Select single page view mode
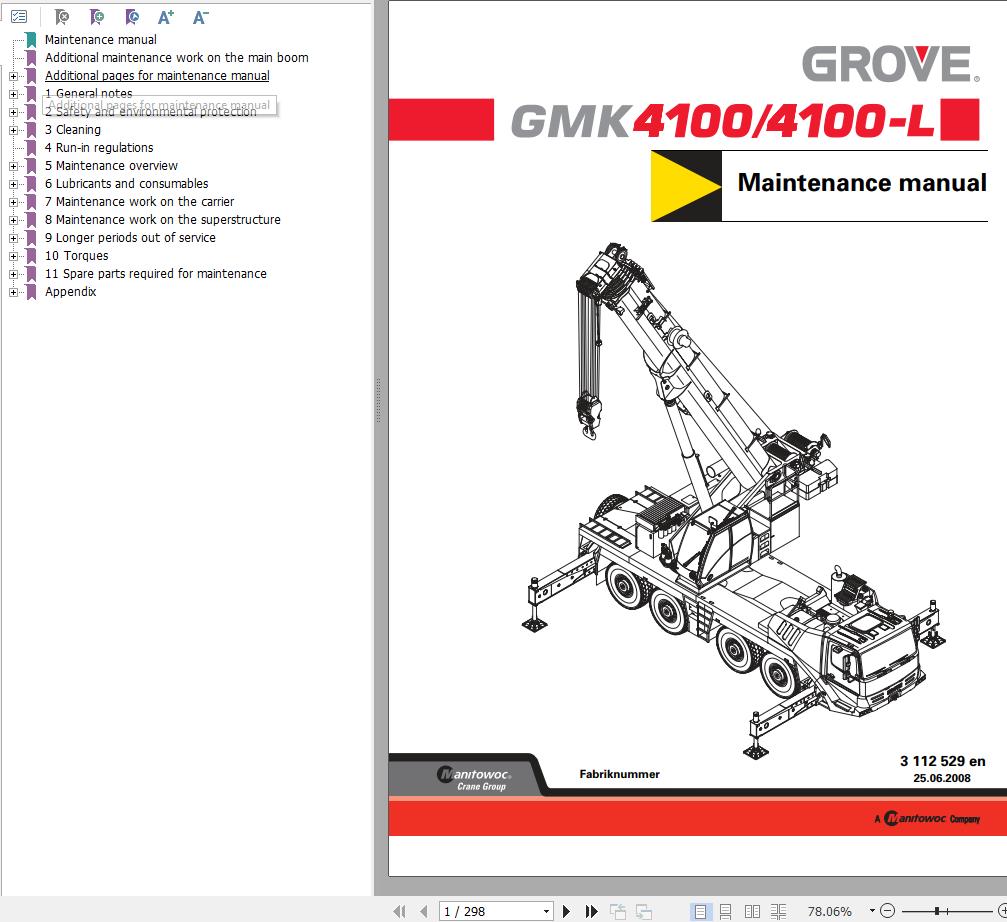The width and height of the screenshot is (1007, 922). click(700, 911)
